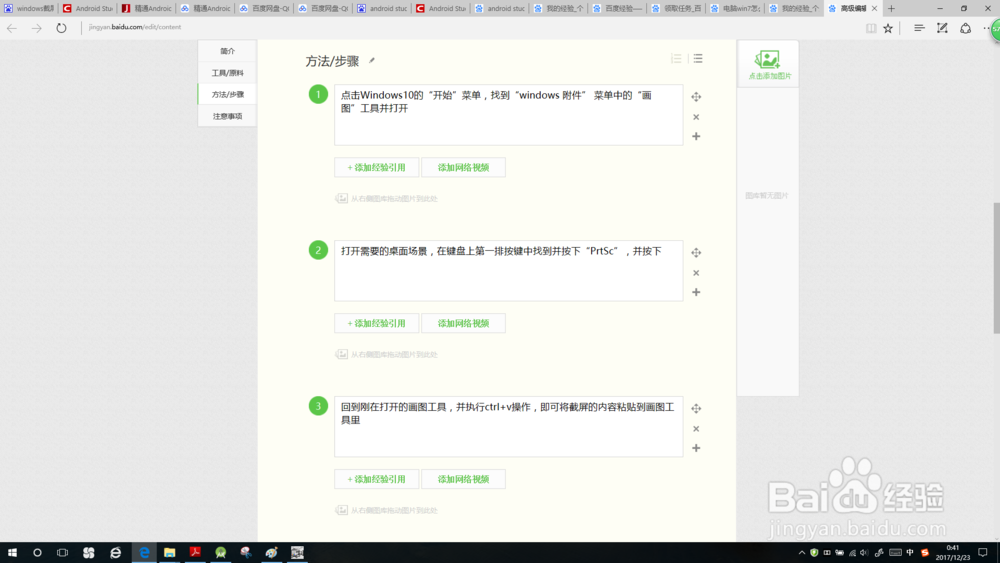This screenshot has width=1000, height=563.
Task: Open the Android Studio taskbar icon
Action: (221, 553)
